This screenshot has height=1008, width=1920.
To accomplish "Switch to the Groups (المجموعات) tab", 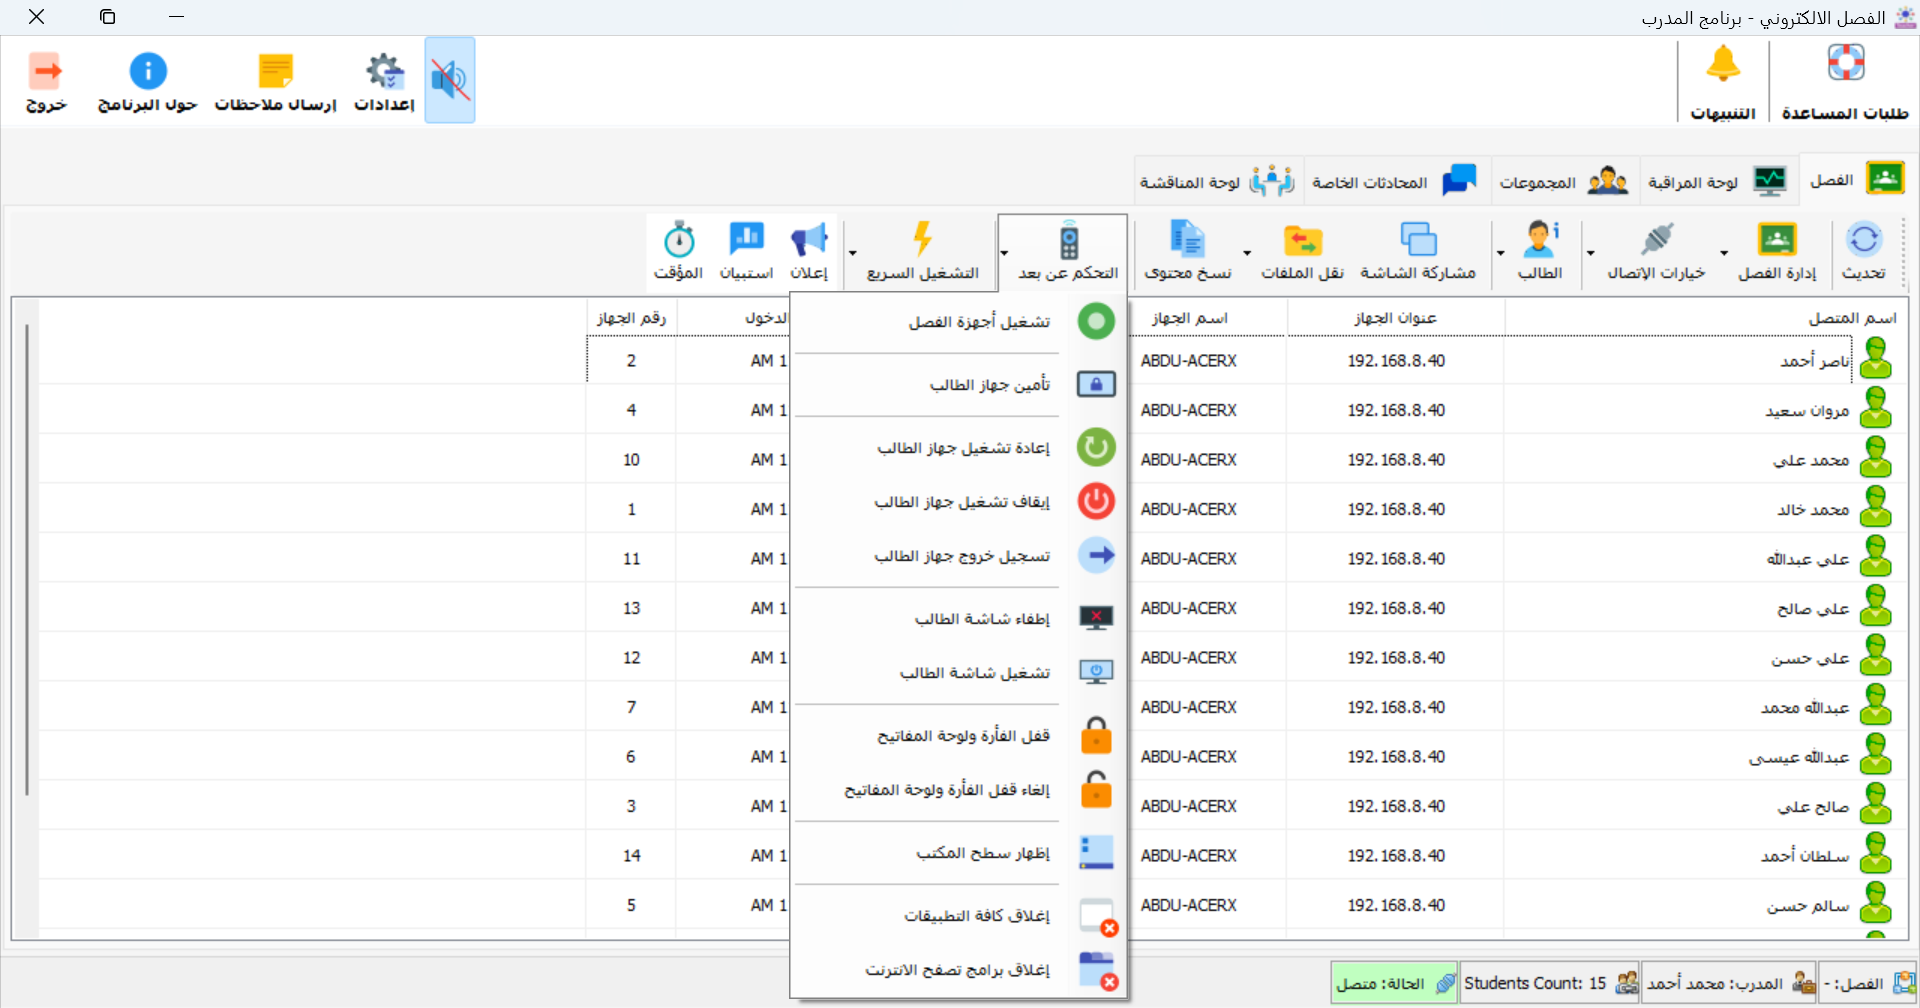I will click(1564, 182).
